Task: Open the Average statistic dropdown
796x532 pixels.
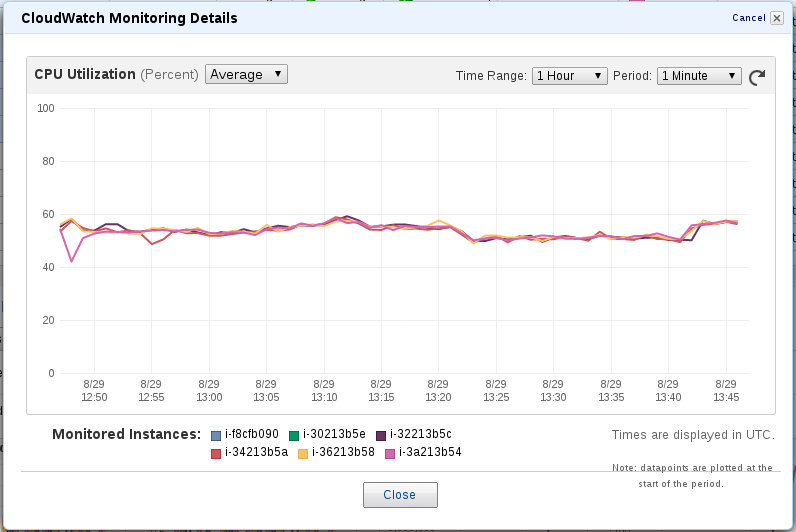Action: tap(246, 74)
